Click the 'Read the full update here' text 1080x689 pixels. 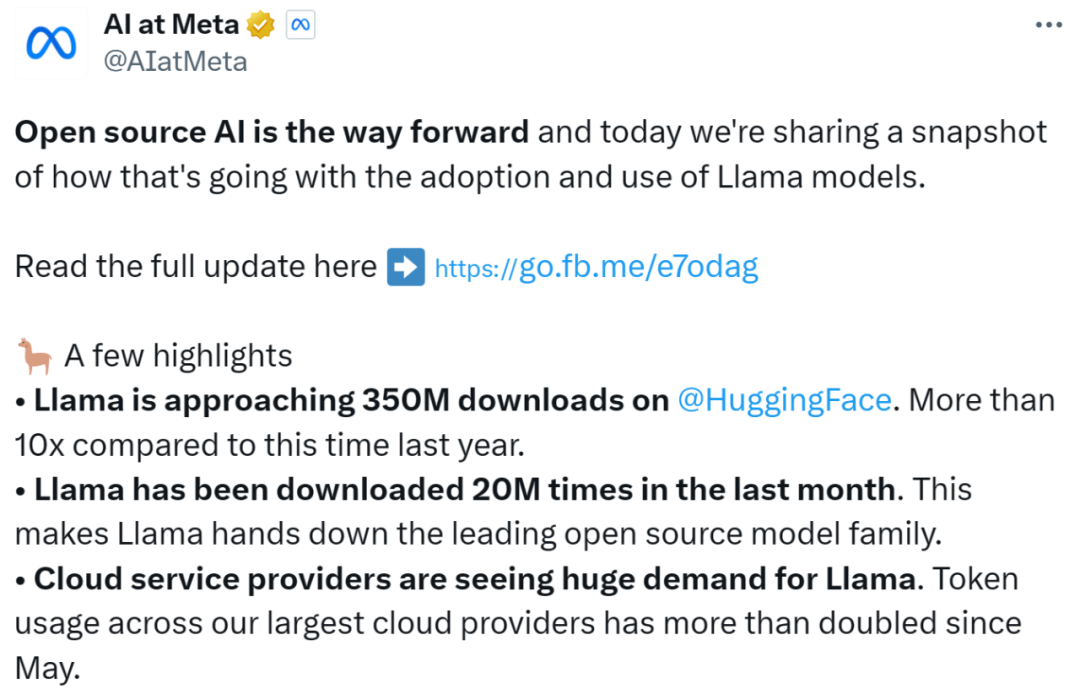pos(196,267)
